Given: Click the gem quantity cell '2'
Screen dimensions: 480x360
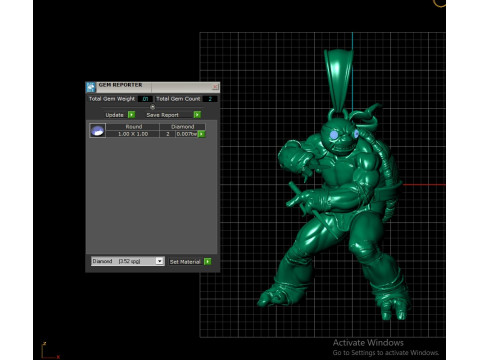Looking at the screenshot, I should click(x=168, y=134).
